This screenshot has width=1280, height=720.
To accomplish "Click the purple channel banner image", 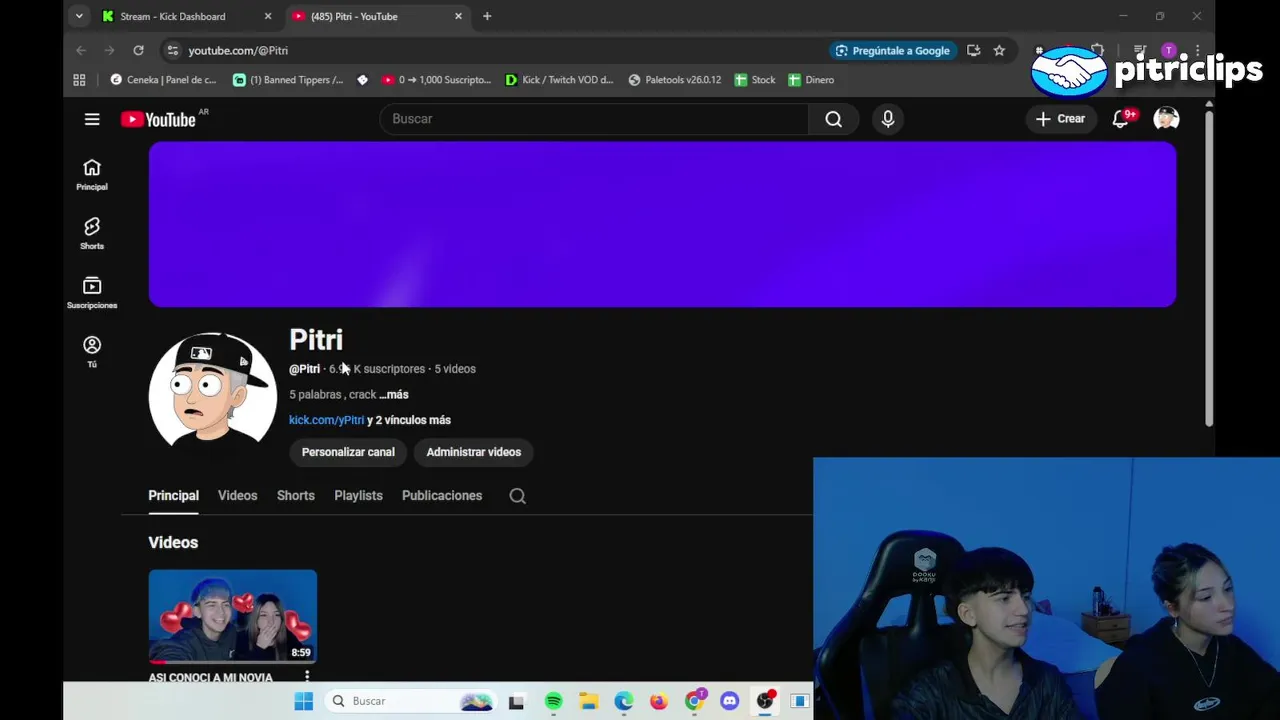I will [x=662, y=224].
